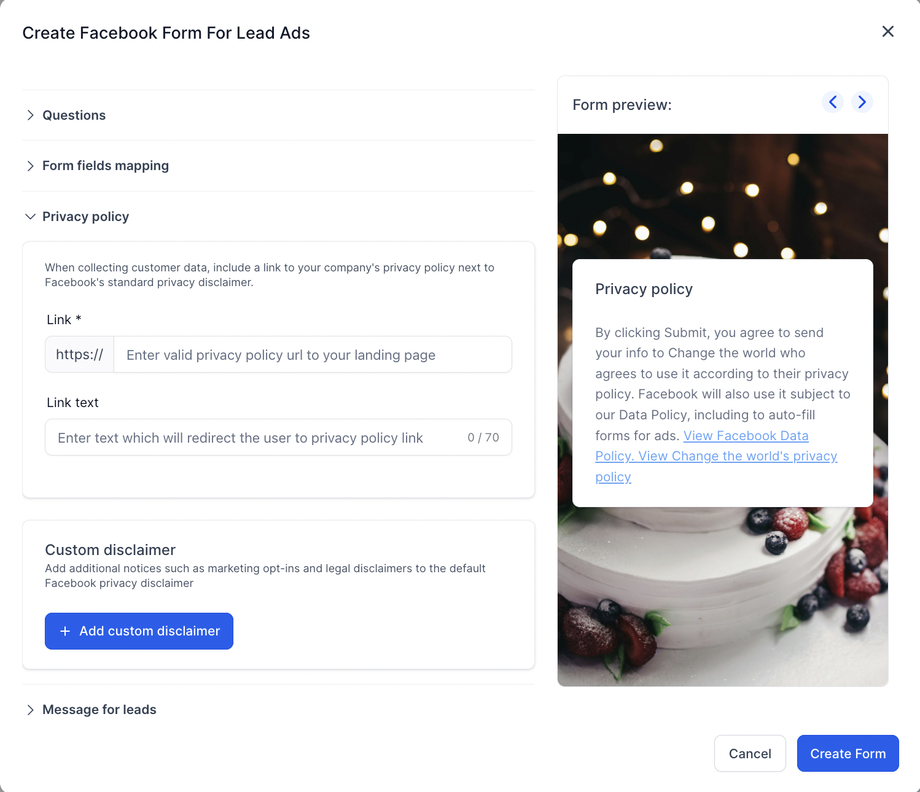This screenshot has height=792, width=920.
Task: Close the Create Facebook Form dialog
Action: (887, 32)
